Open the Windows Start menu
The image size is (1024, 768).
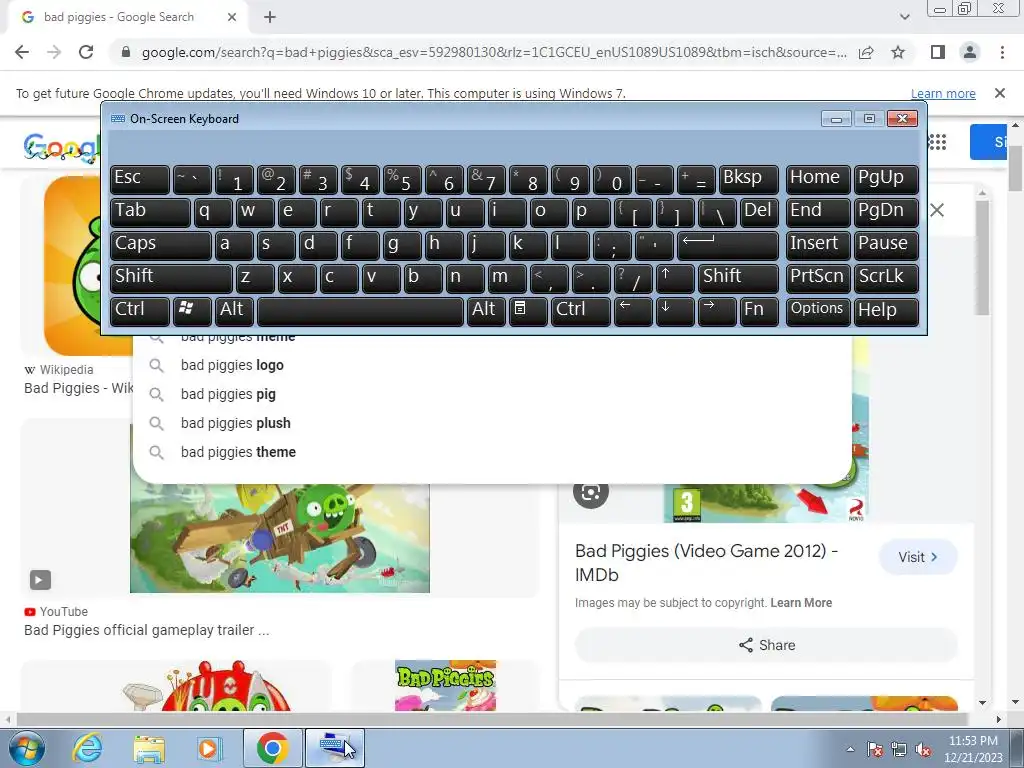[26, 748]
